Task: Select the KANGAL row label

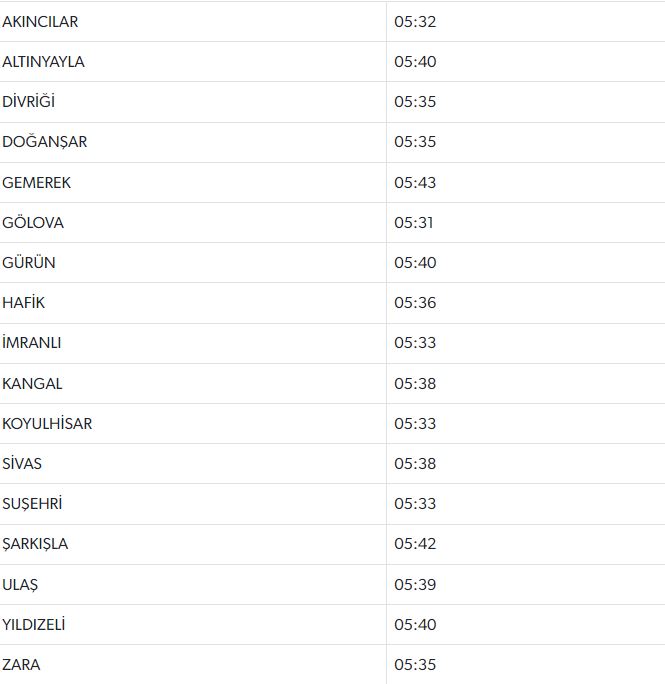Action: click(x=32, y=384)
